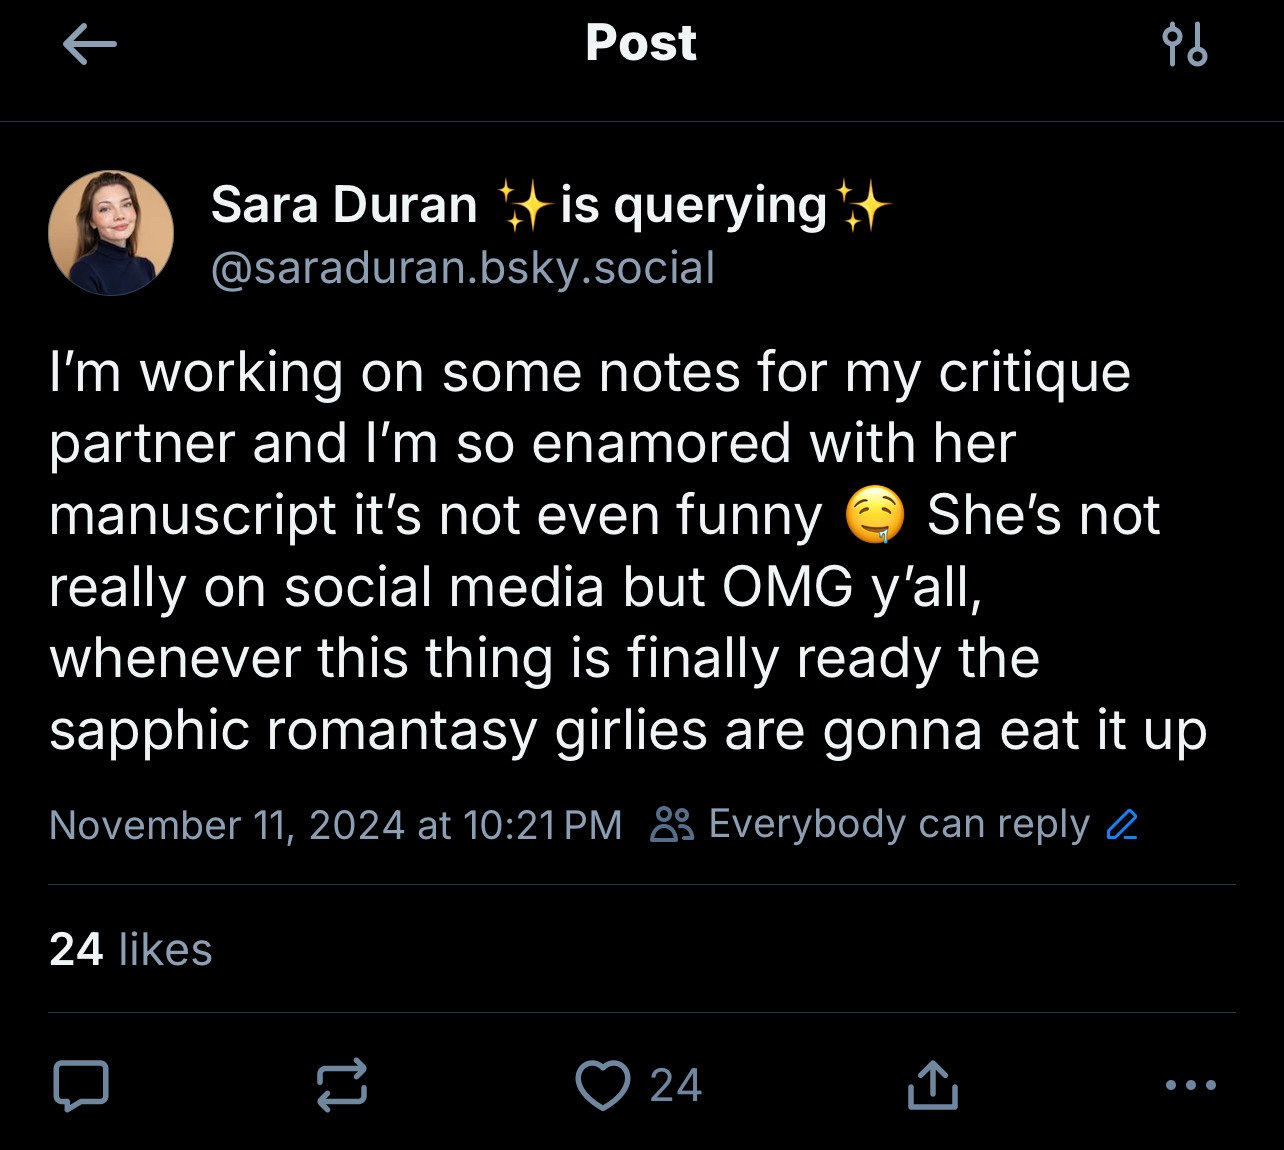Repost using the looping arrows icon

click(x=342, y=1085)
